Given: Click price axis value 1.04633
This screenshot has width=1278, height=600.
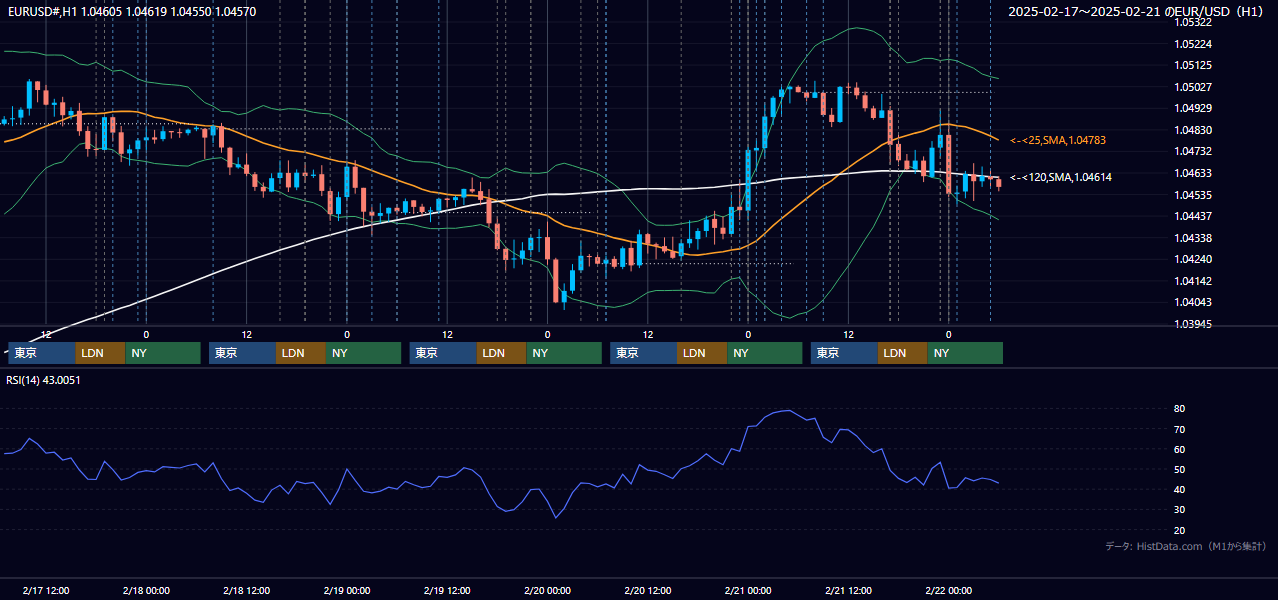Looking at the screenshot, I should [1192, 173].
